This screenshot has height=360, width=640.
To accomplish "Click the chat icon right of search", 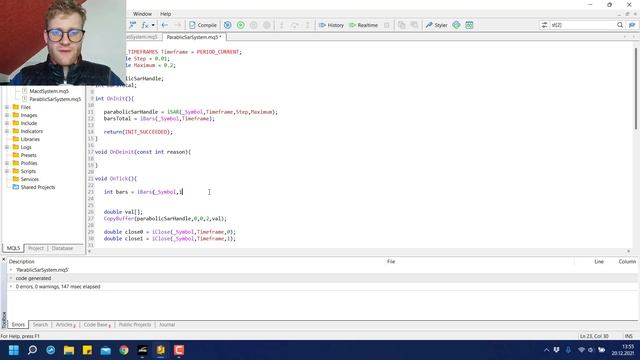I will (632, 25).
